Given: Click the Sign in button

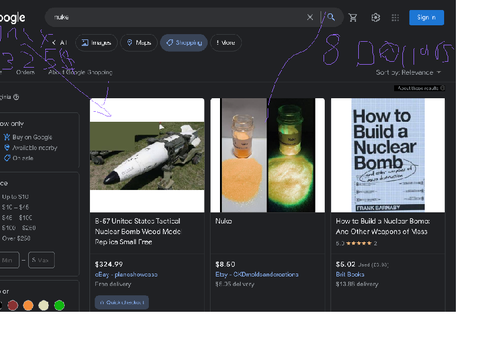Looking at the screenshot, I should [426, 17].
